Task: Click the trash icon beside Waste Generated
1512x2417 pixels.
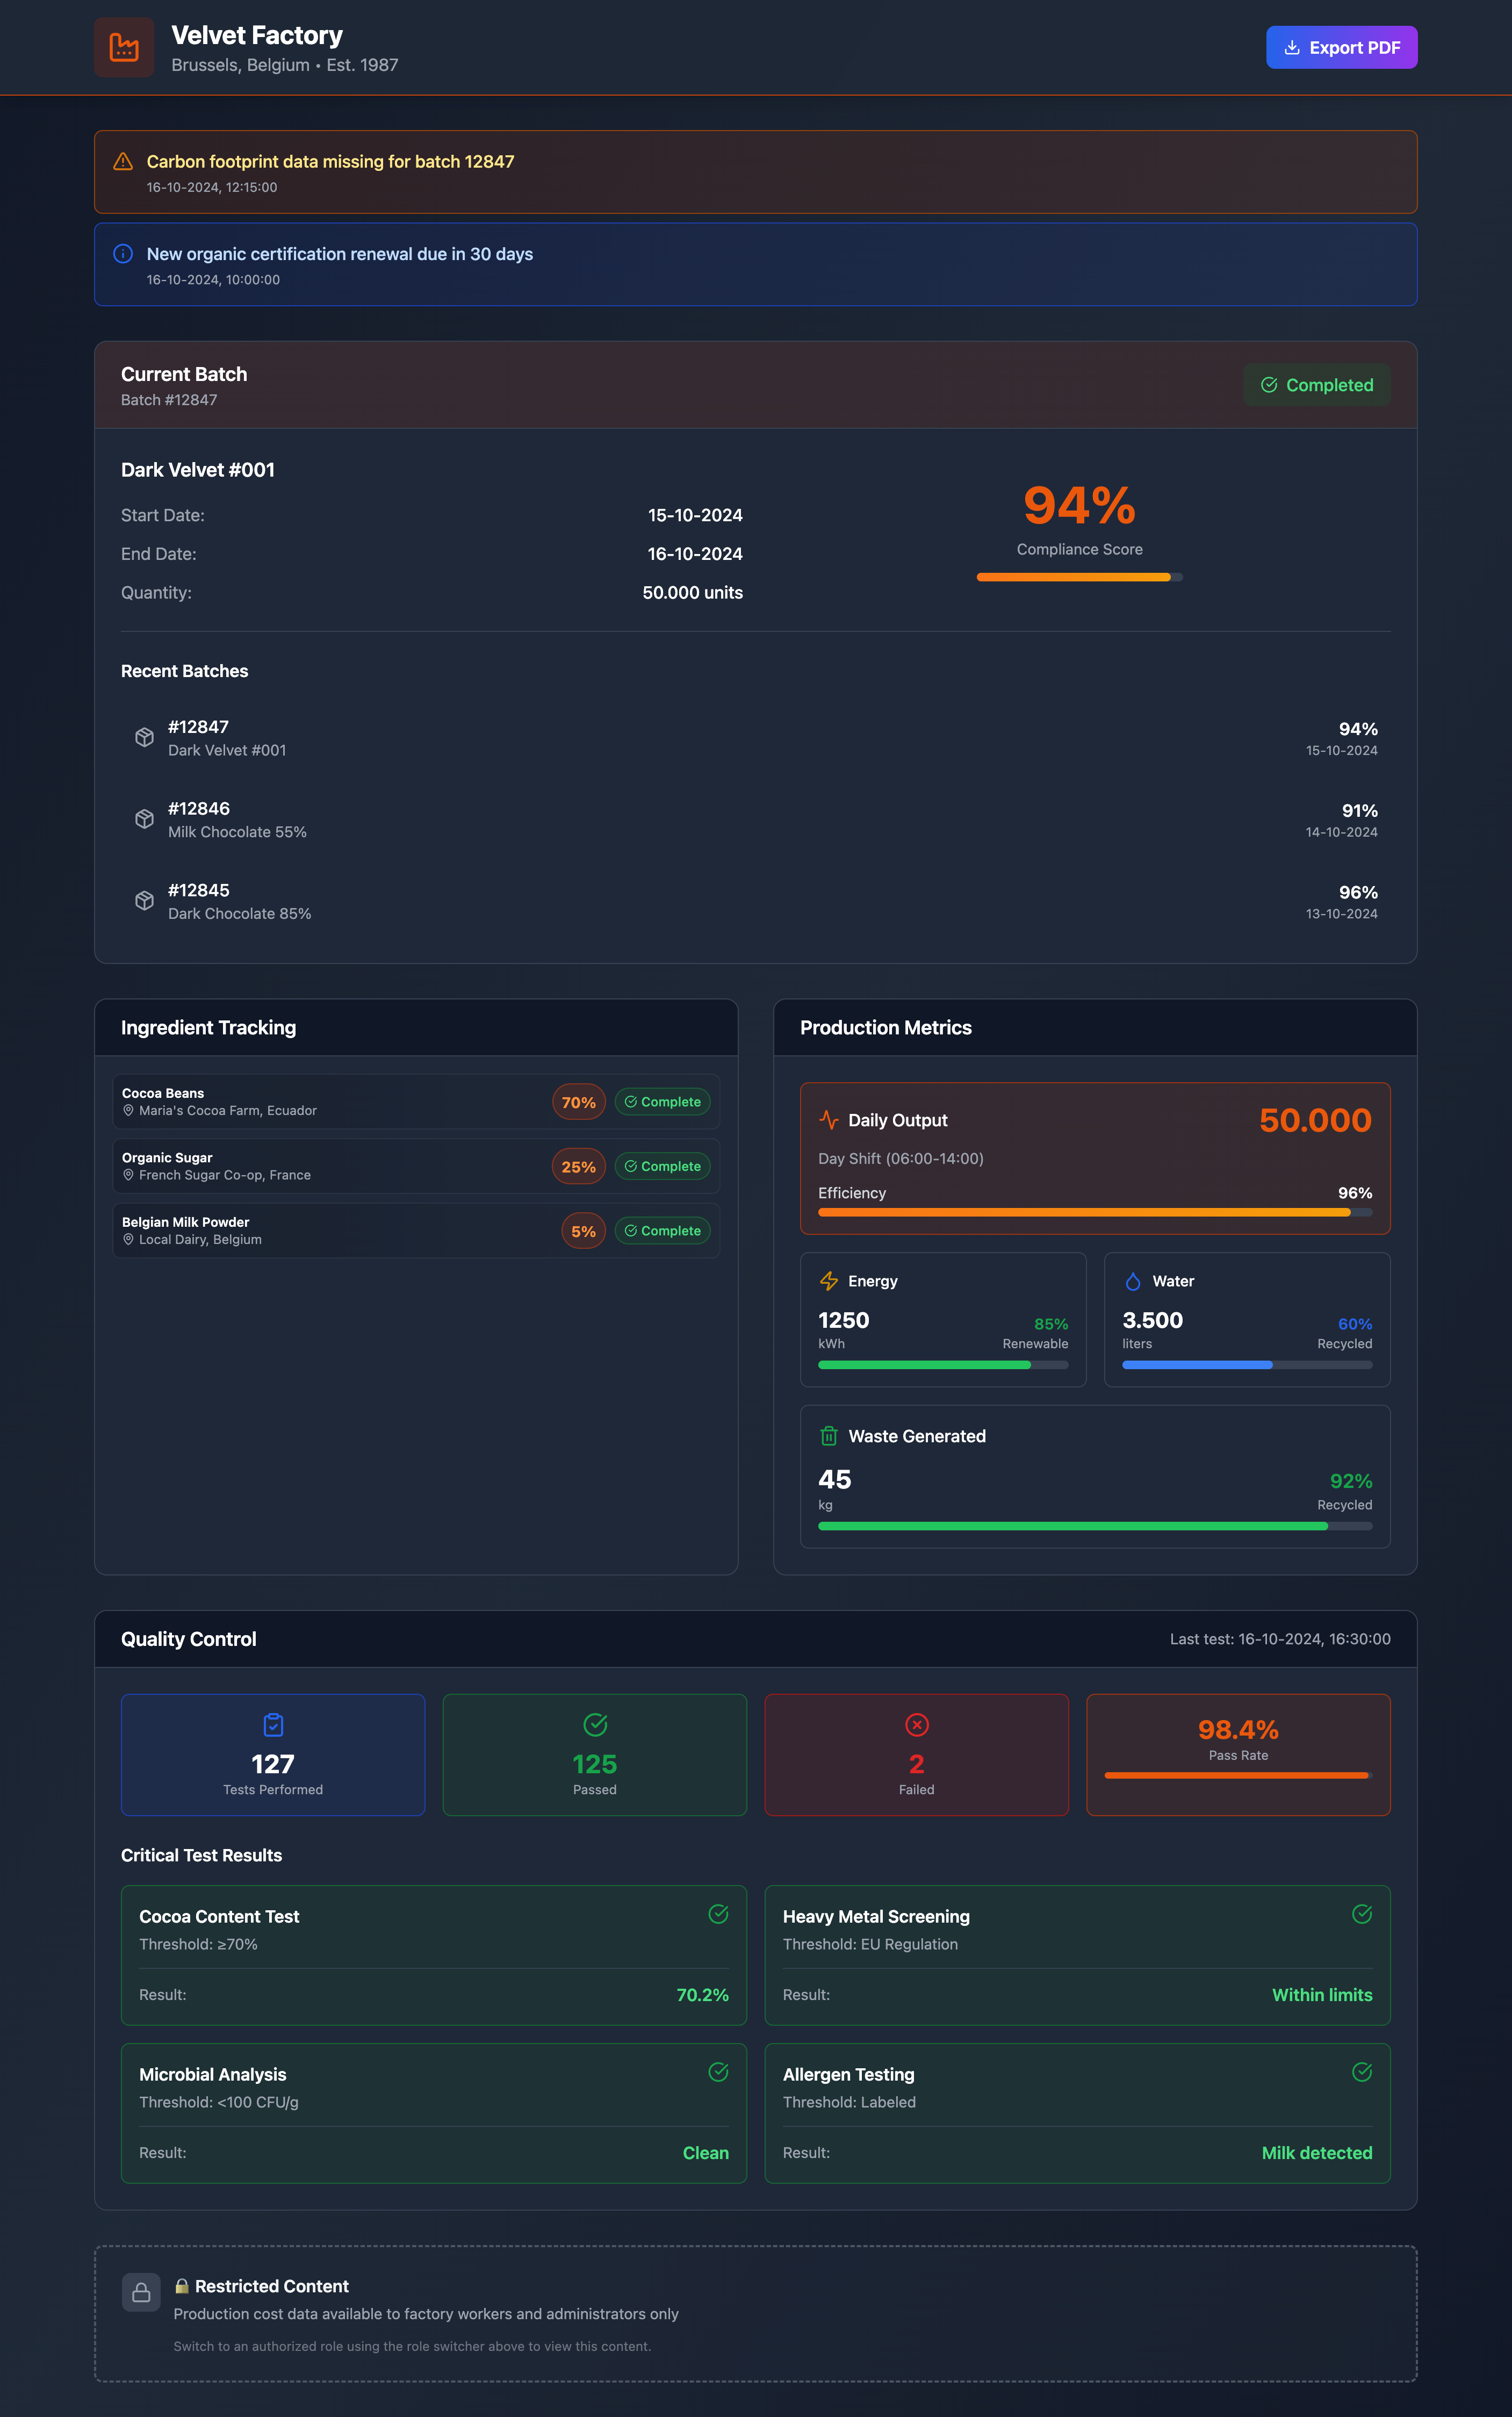Action: 828,1435
